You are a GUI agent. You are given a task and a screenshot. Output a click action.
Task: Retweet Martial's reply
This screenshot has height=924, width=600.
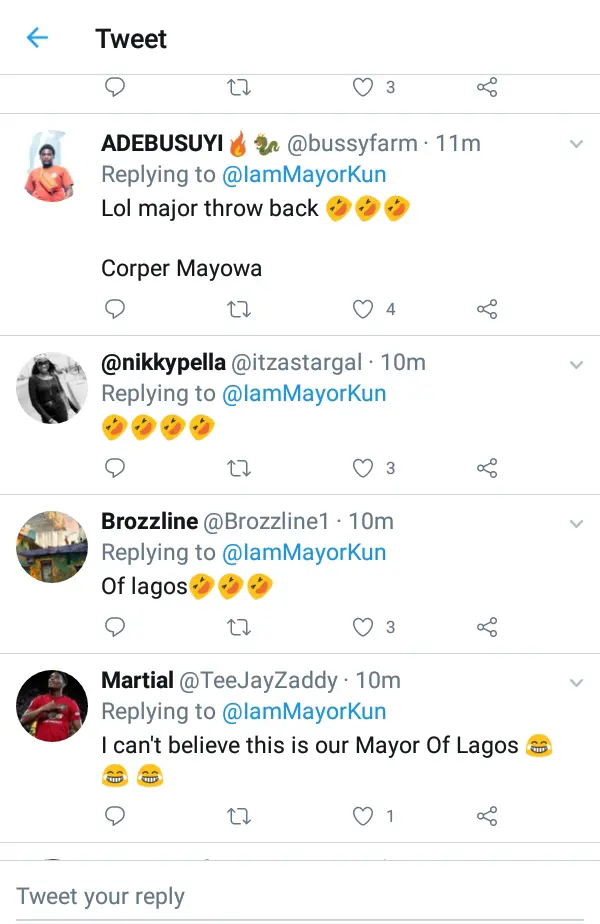(x=239, y=817)
